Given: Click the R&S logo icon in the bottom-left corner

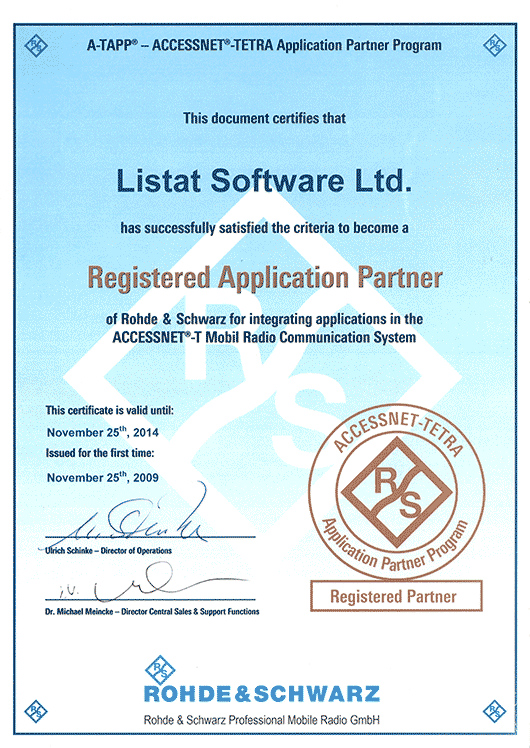Looking at the screenshot, I should [36, 711].
